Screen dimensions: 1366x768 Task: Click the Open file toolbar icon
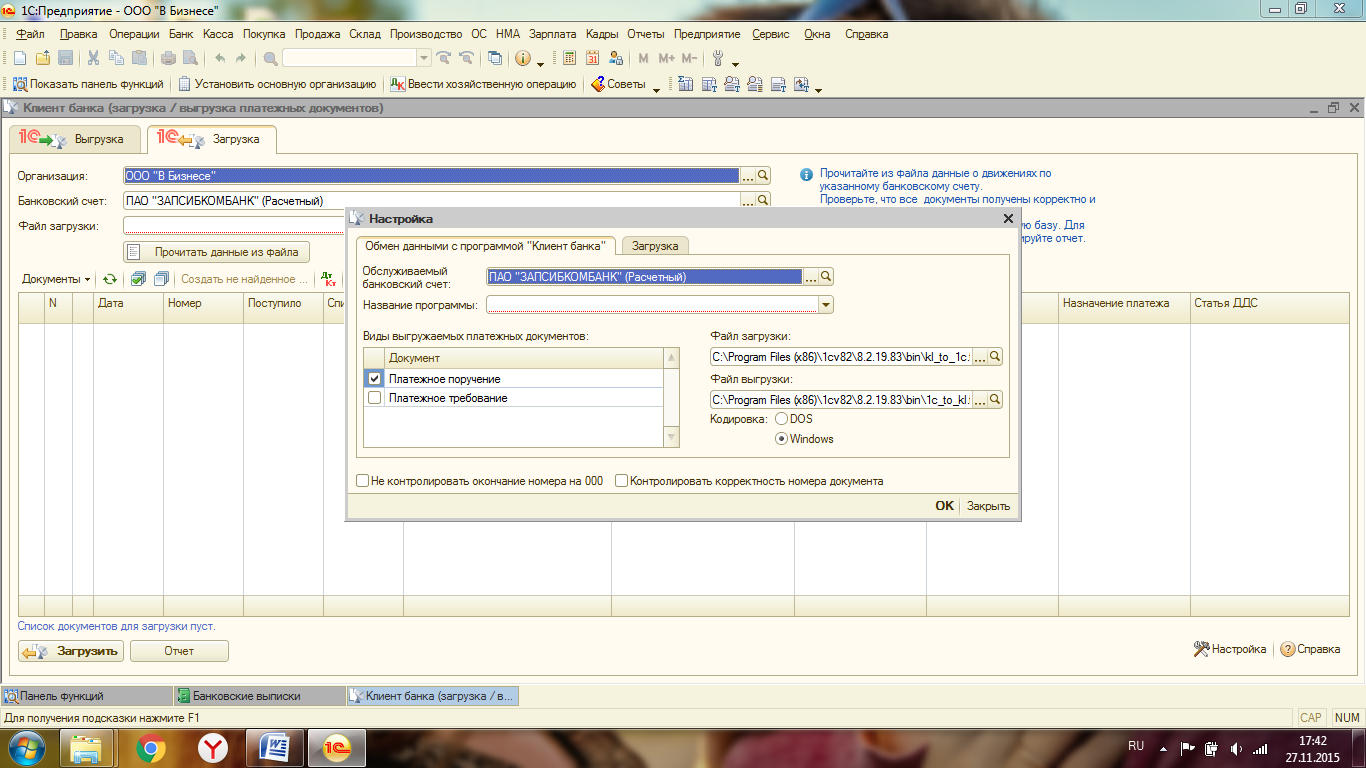pos(43,58)
